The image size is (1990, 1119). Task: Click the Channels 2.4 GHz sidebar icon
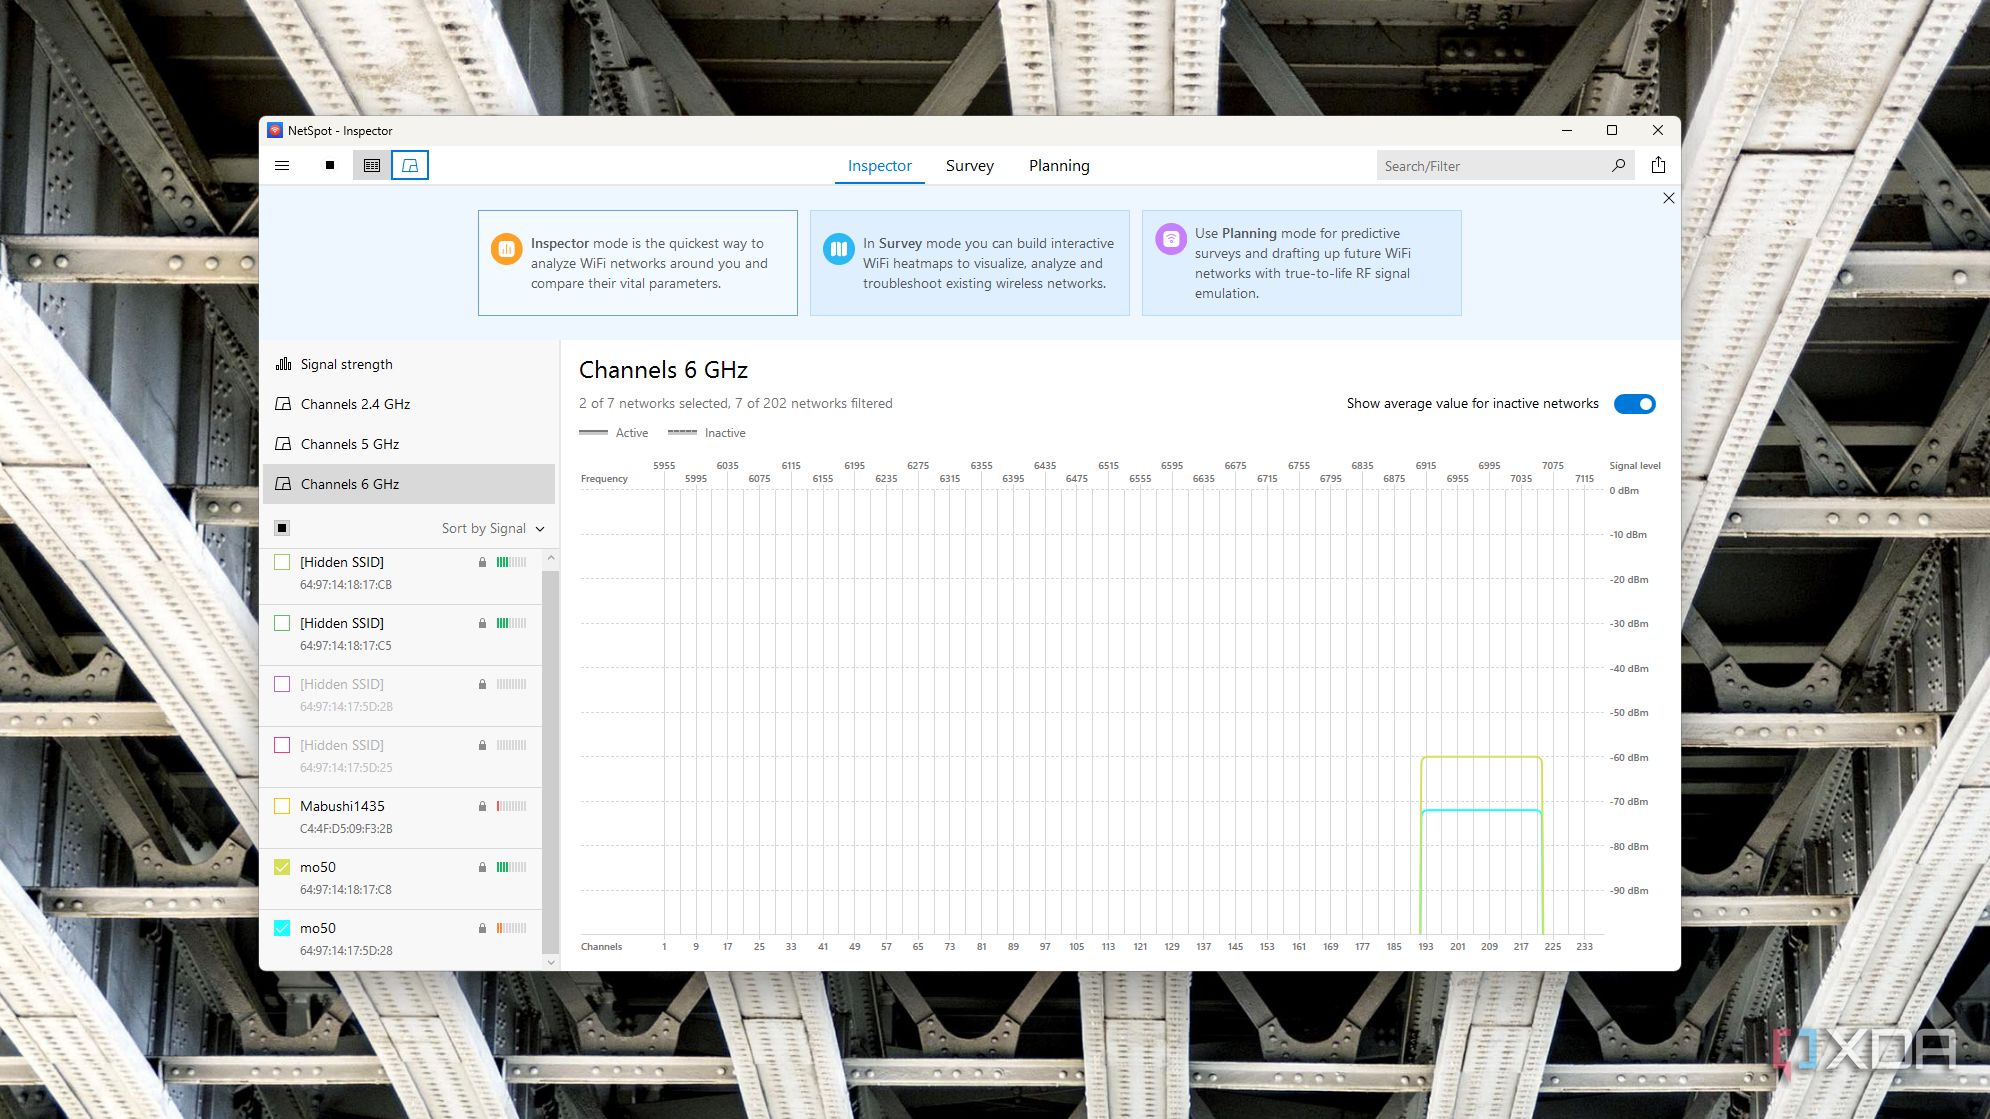point(284,404)
